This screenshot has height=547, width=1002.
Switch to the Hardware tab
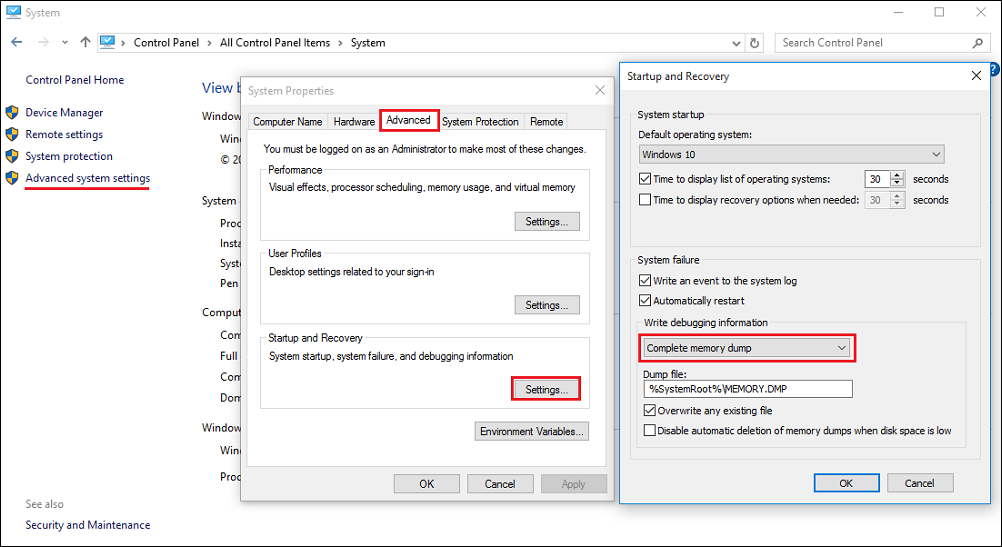pos(354,121)
